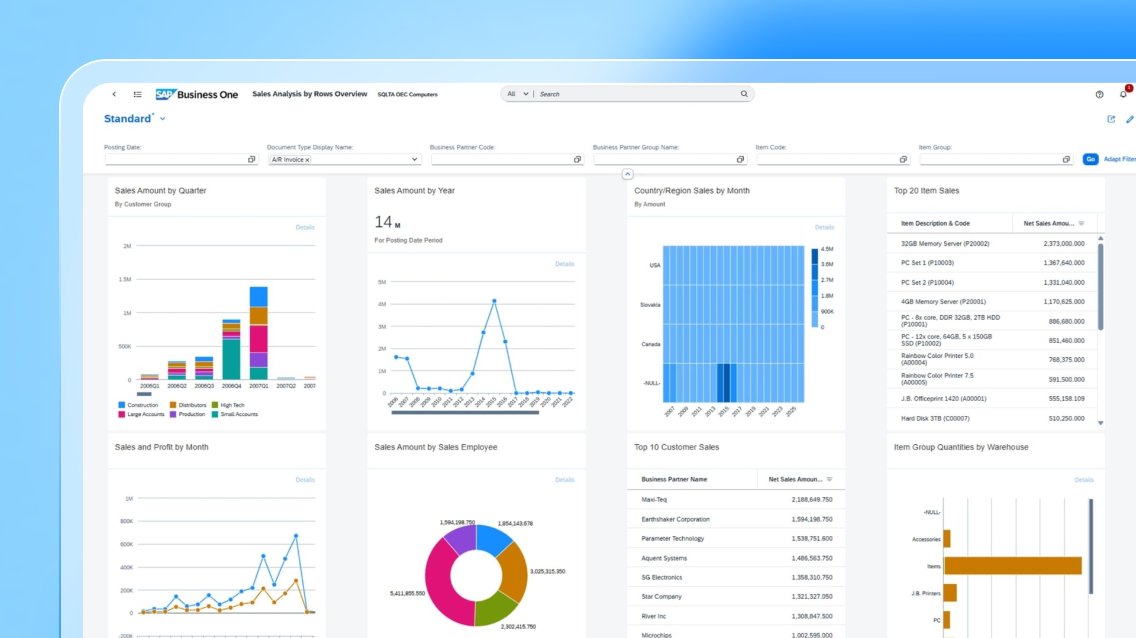Open value help for Business Partner Code
The height and width of the screenshot is (638, 1136).
(577, 159)
